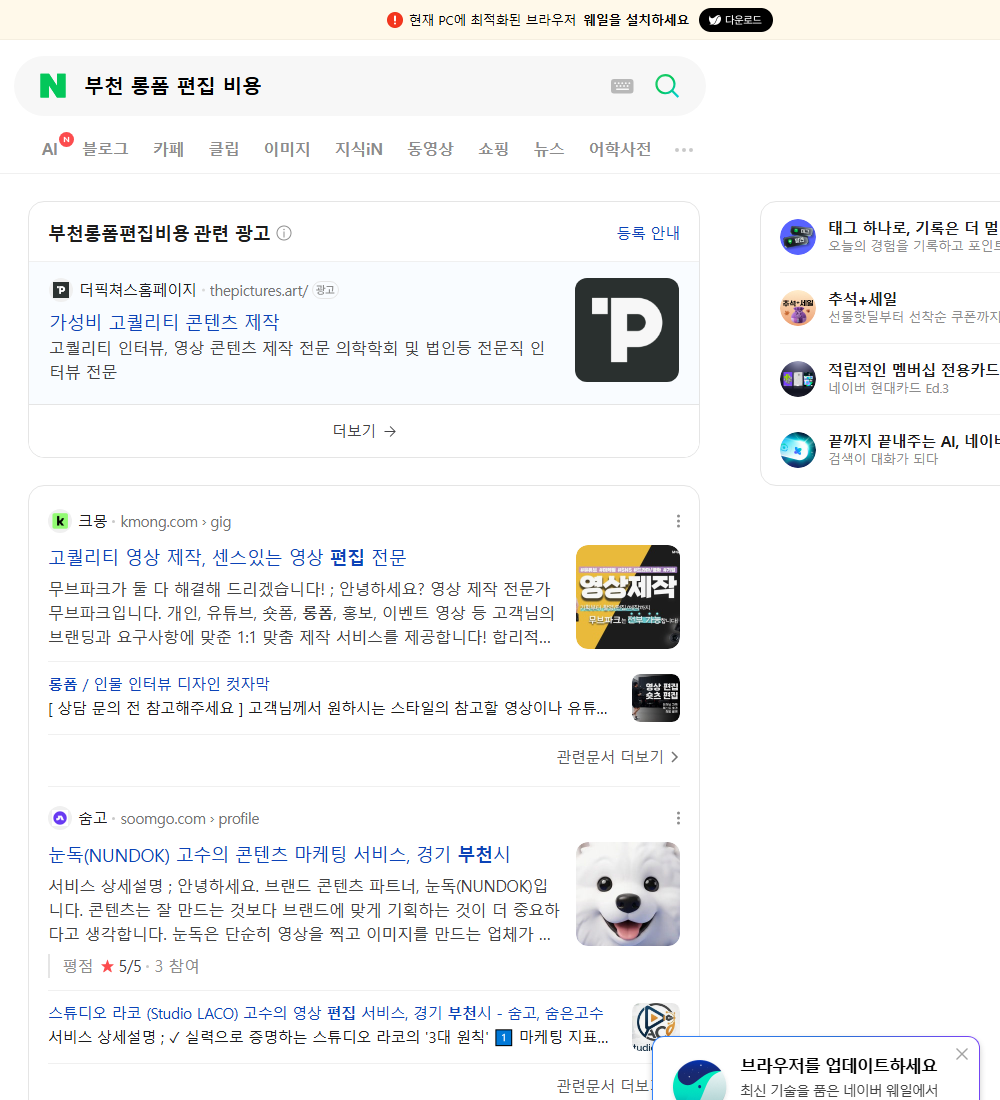Click the search input field text
The height and width of the screenshot is (1100, 1000).
pyautogui.click(x=173, y=86)
